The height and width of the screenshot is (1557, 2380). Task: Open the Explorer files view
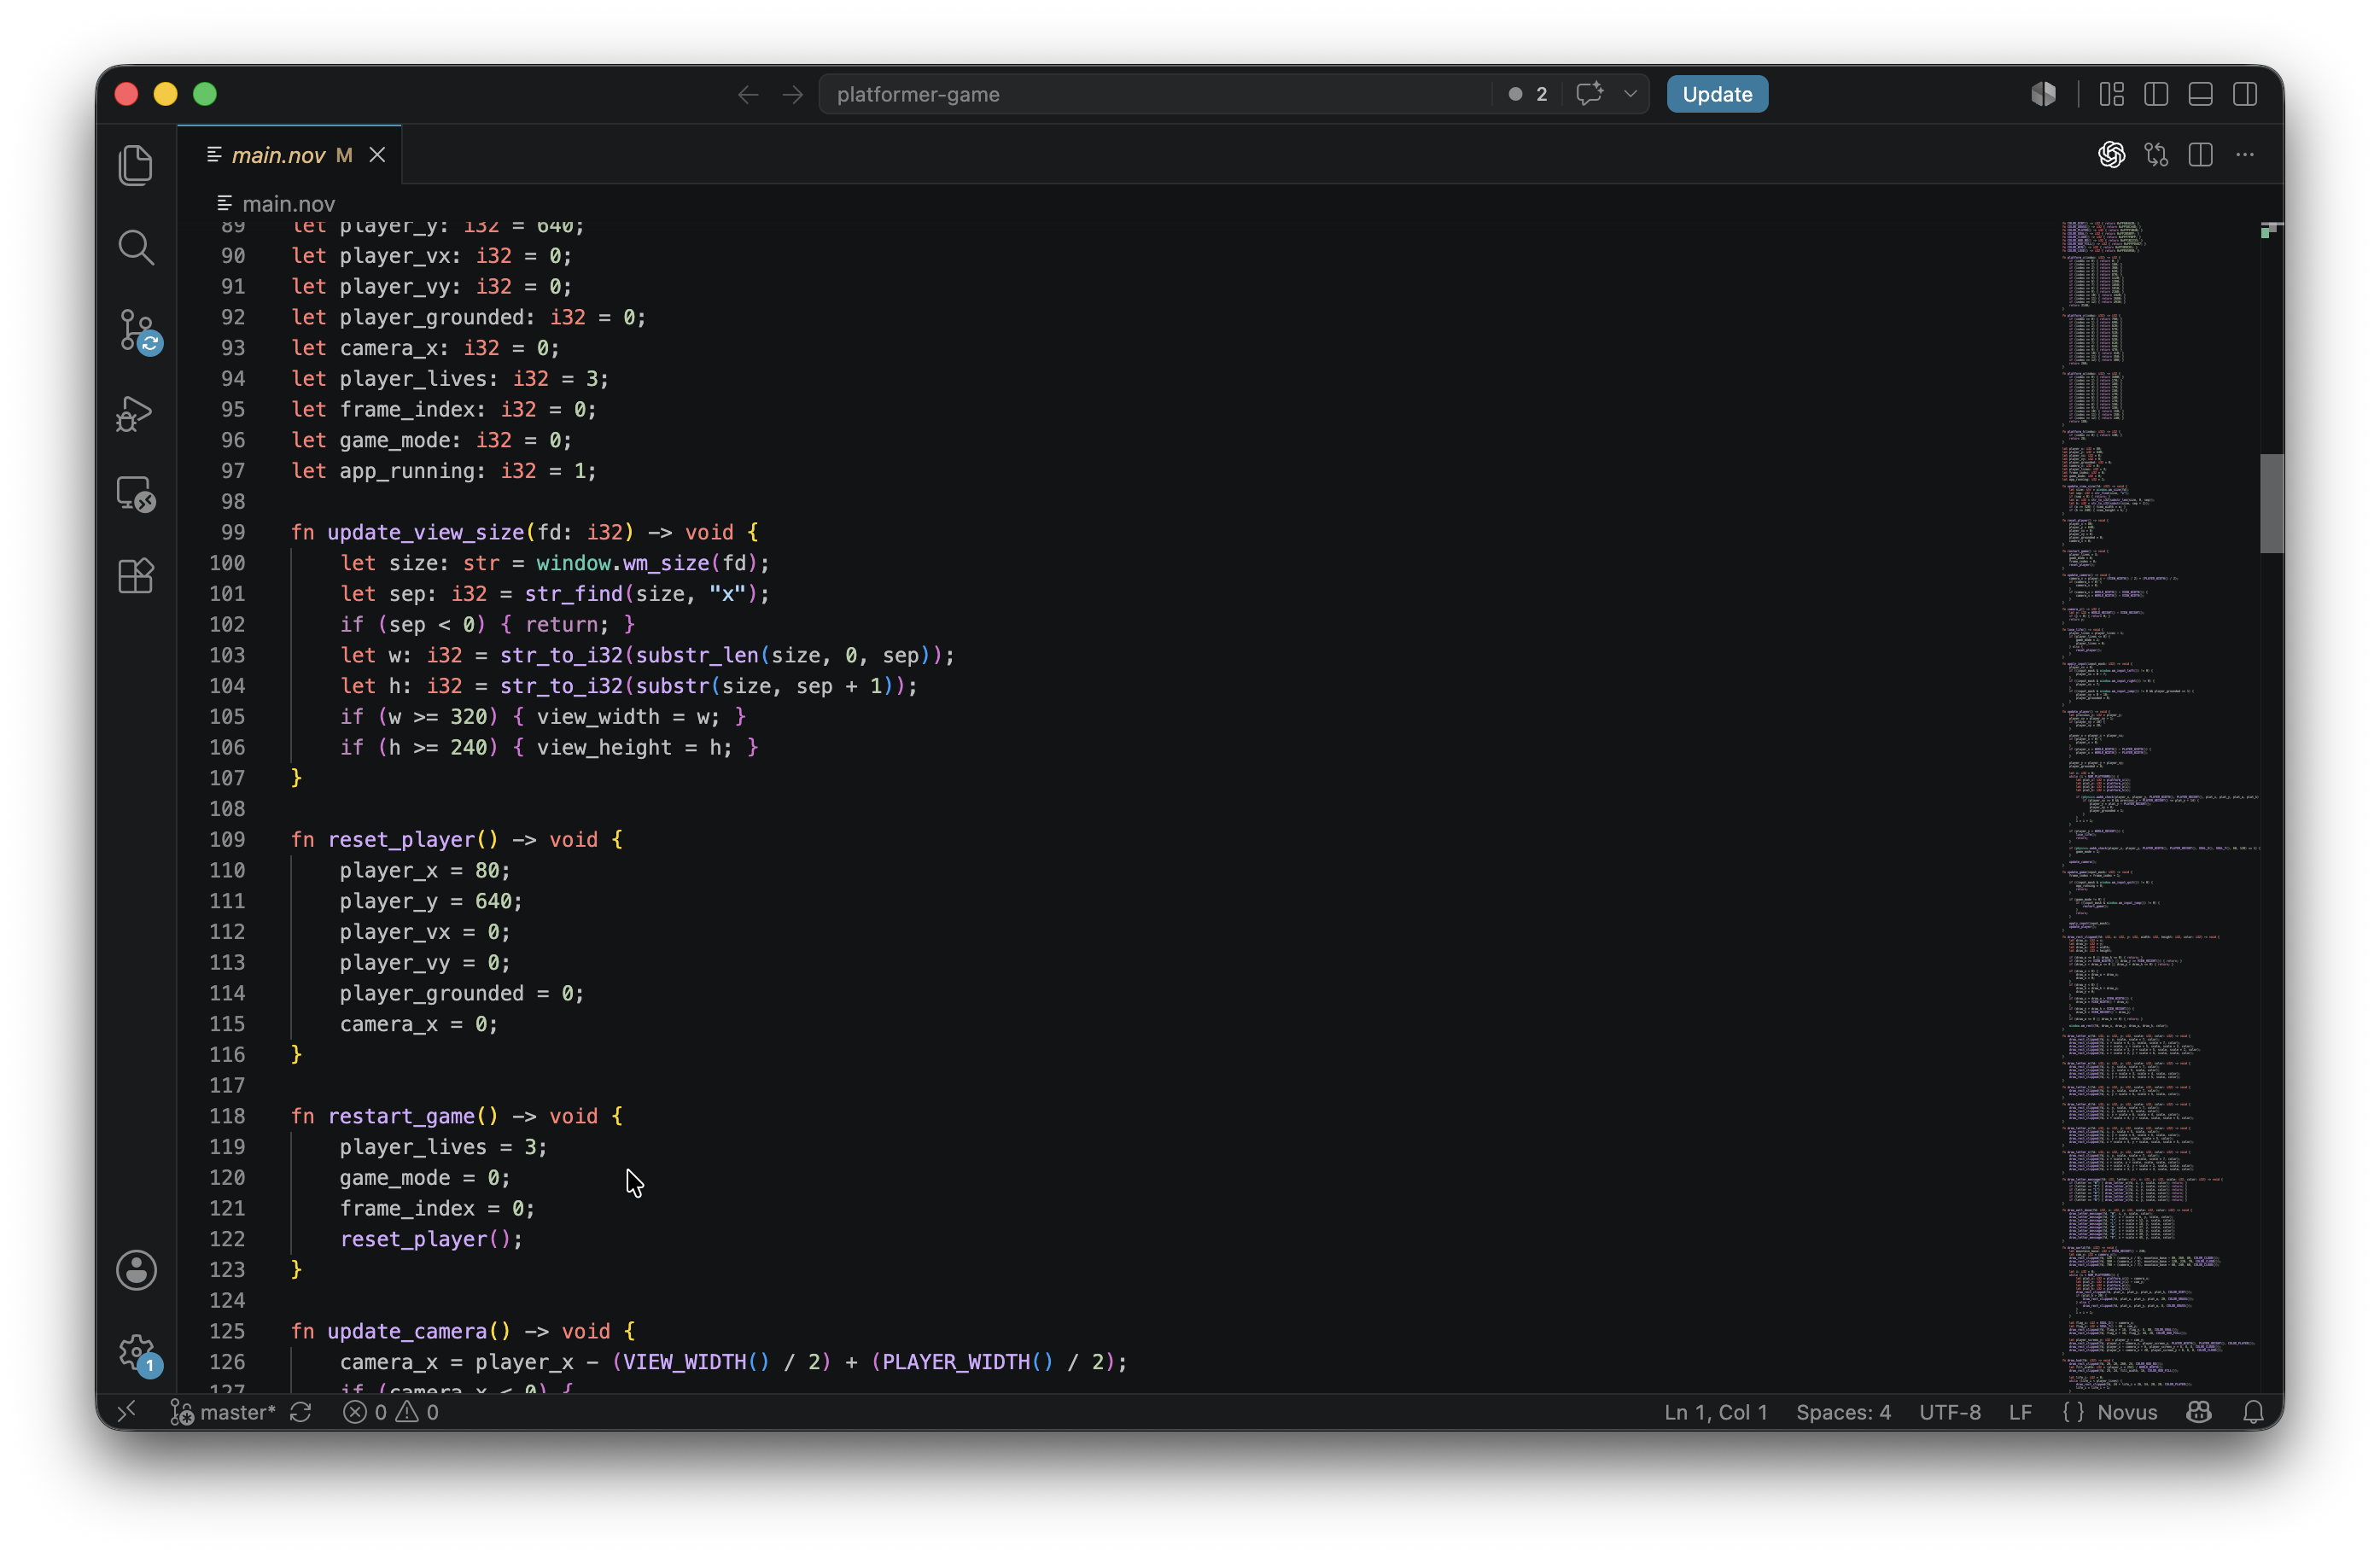pos(136,165)
